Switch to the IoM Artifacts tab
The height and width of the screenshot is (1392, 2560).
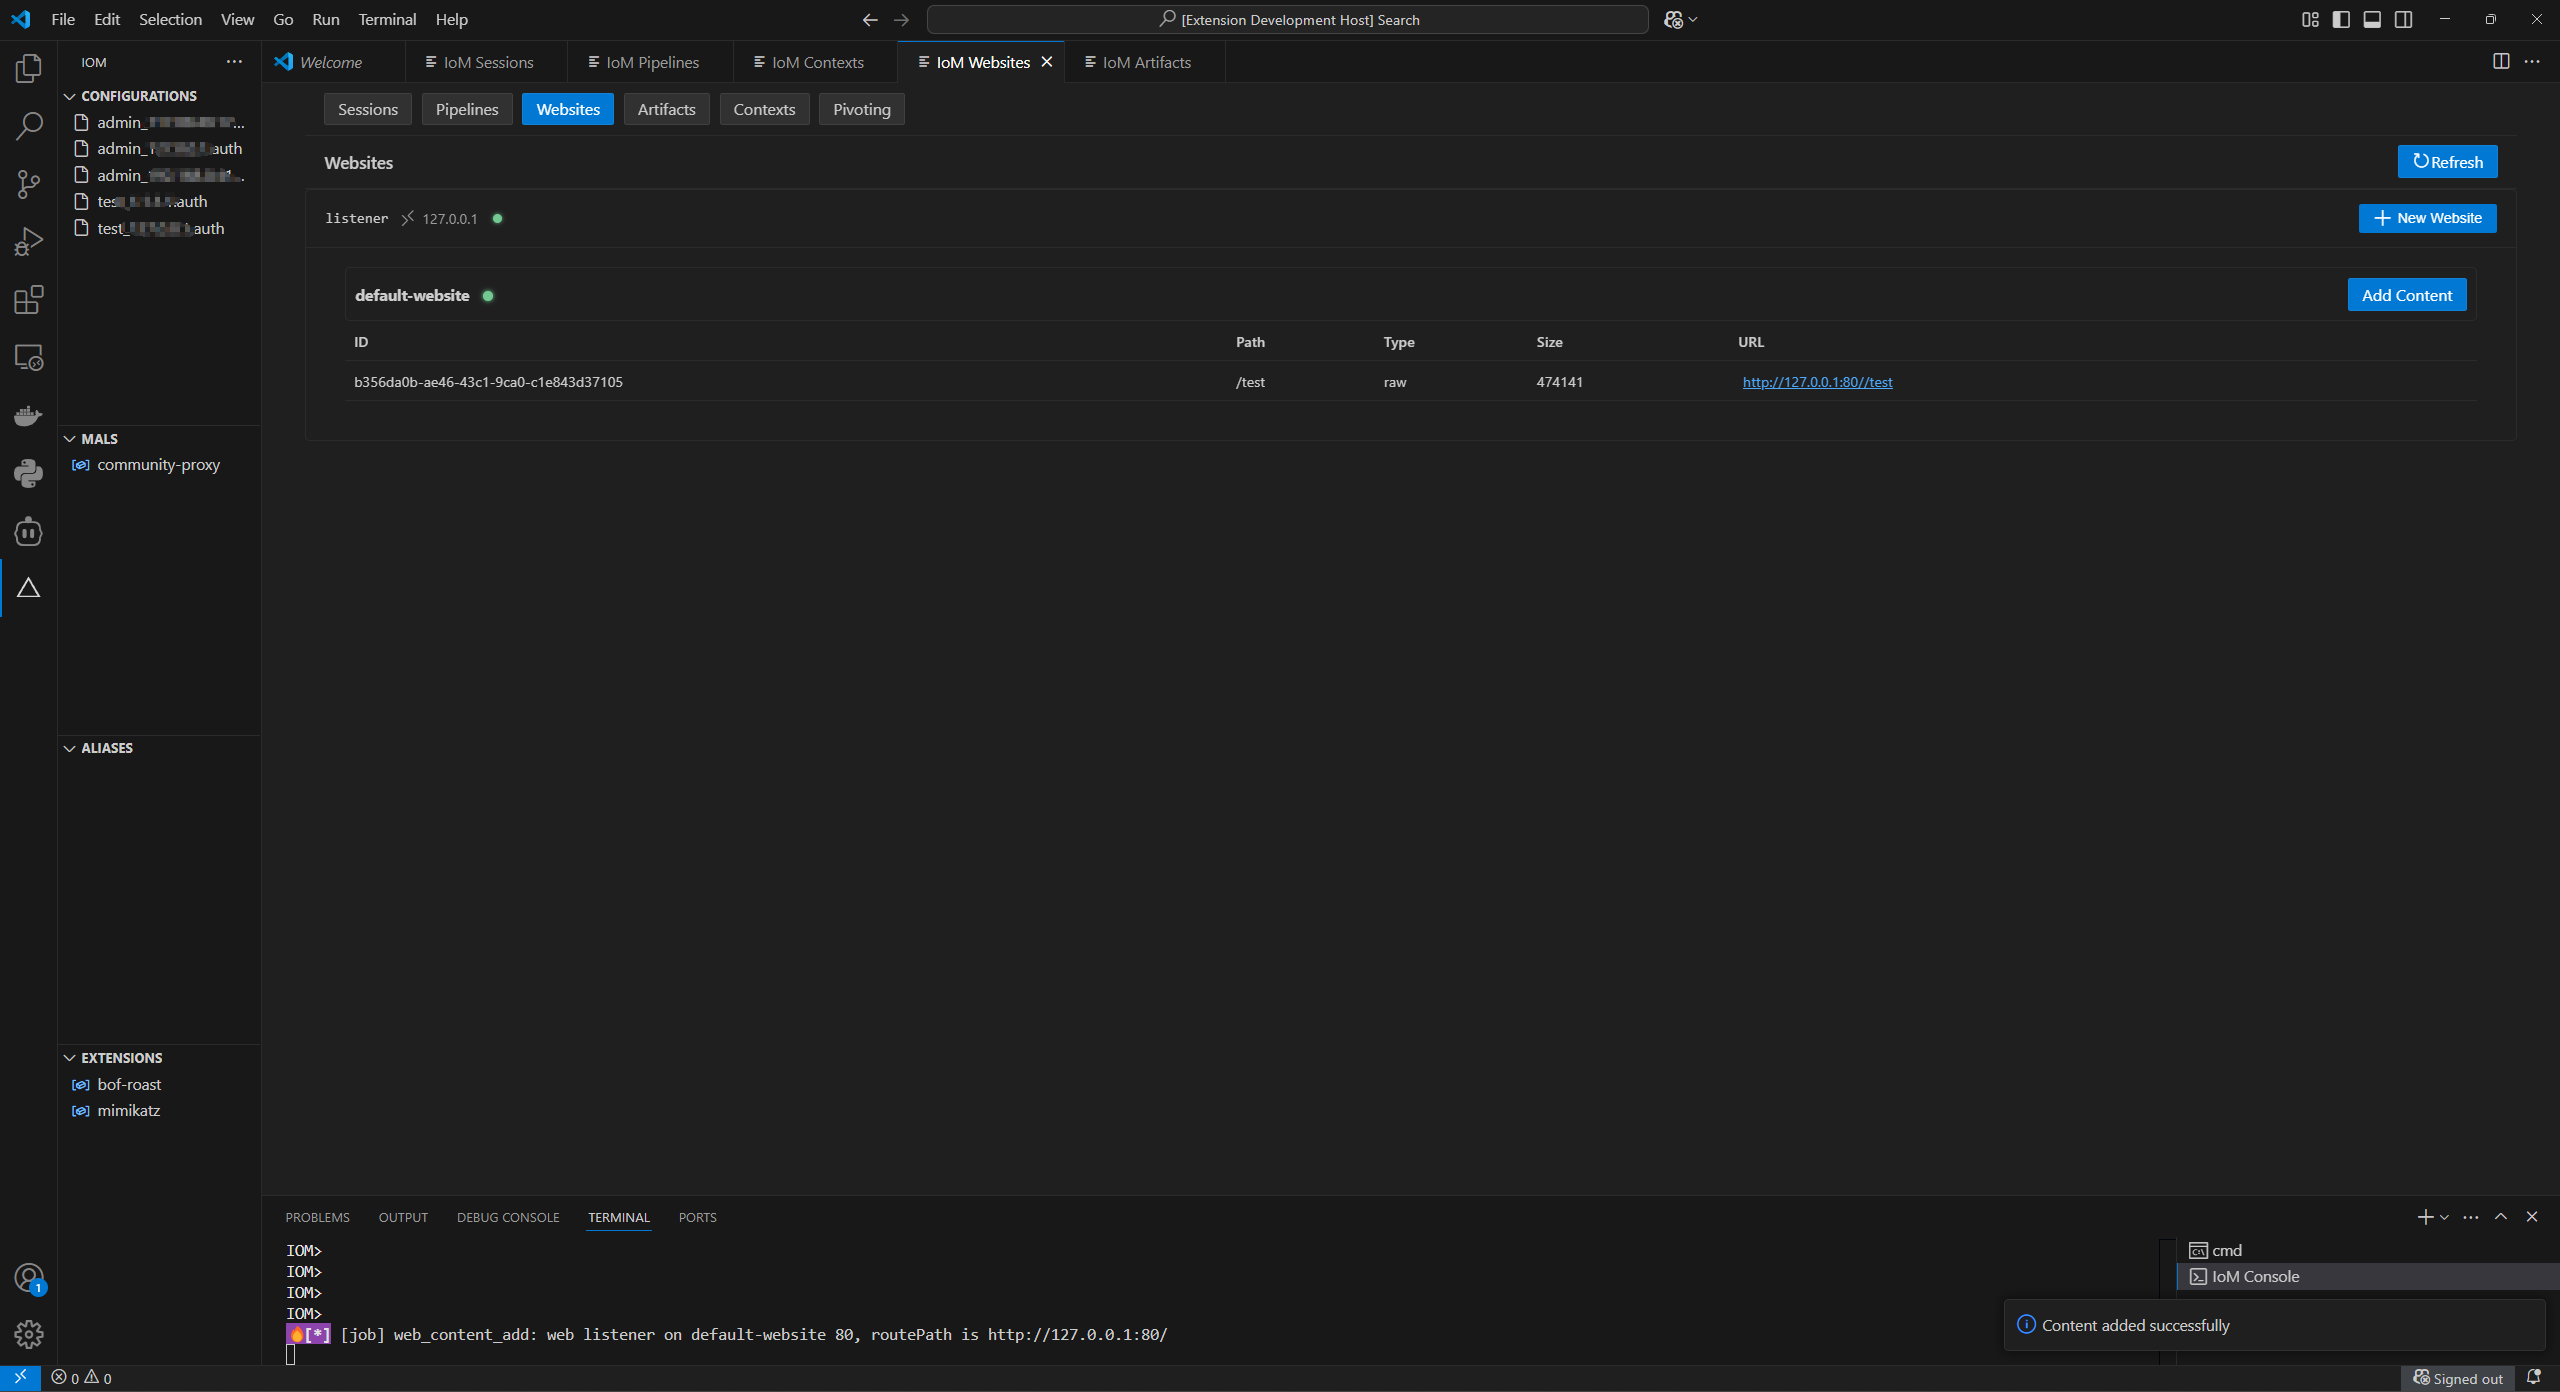1145,62
